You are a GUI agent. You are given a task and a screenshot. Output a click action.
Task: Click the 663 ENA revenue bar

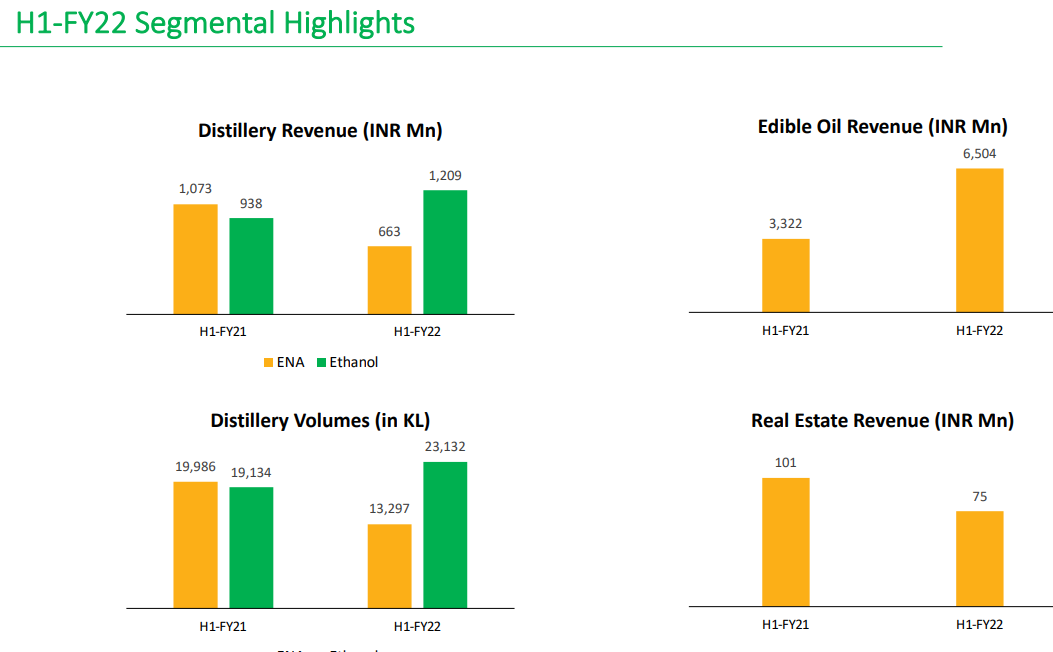[x=389, y=279]
